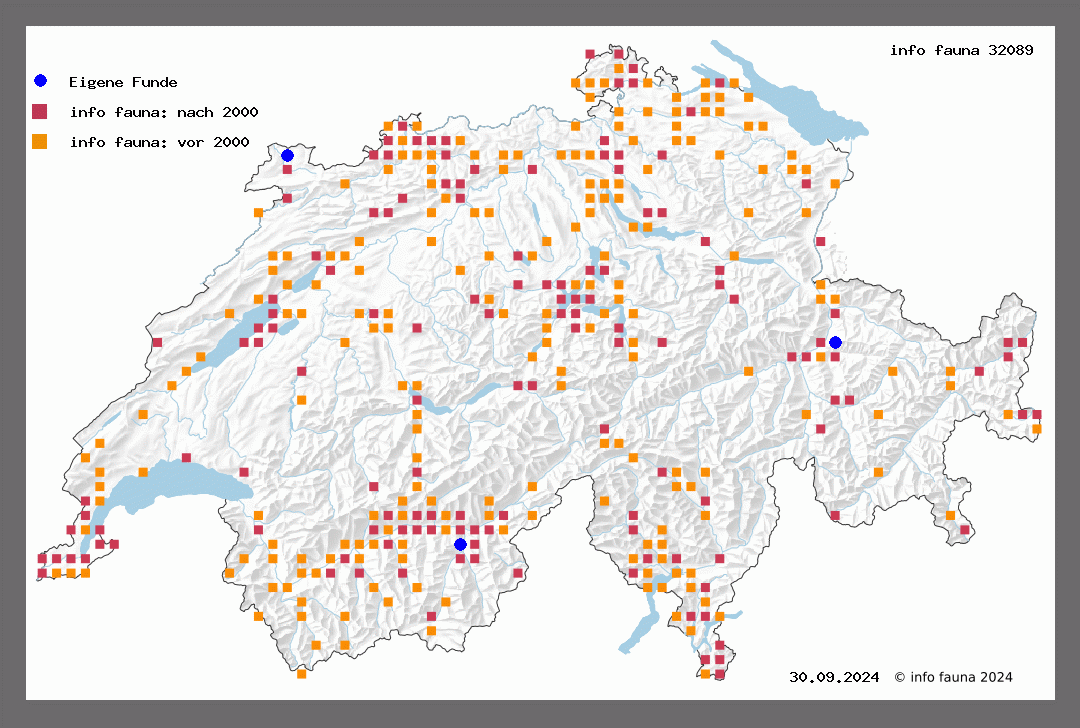Click the red square legend symbol
Viewport: 1080px width, 728px height.
40,111
